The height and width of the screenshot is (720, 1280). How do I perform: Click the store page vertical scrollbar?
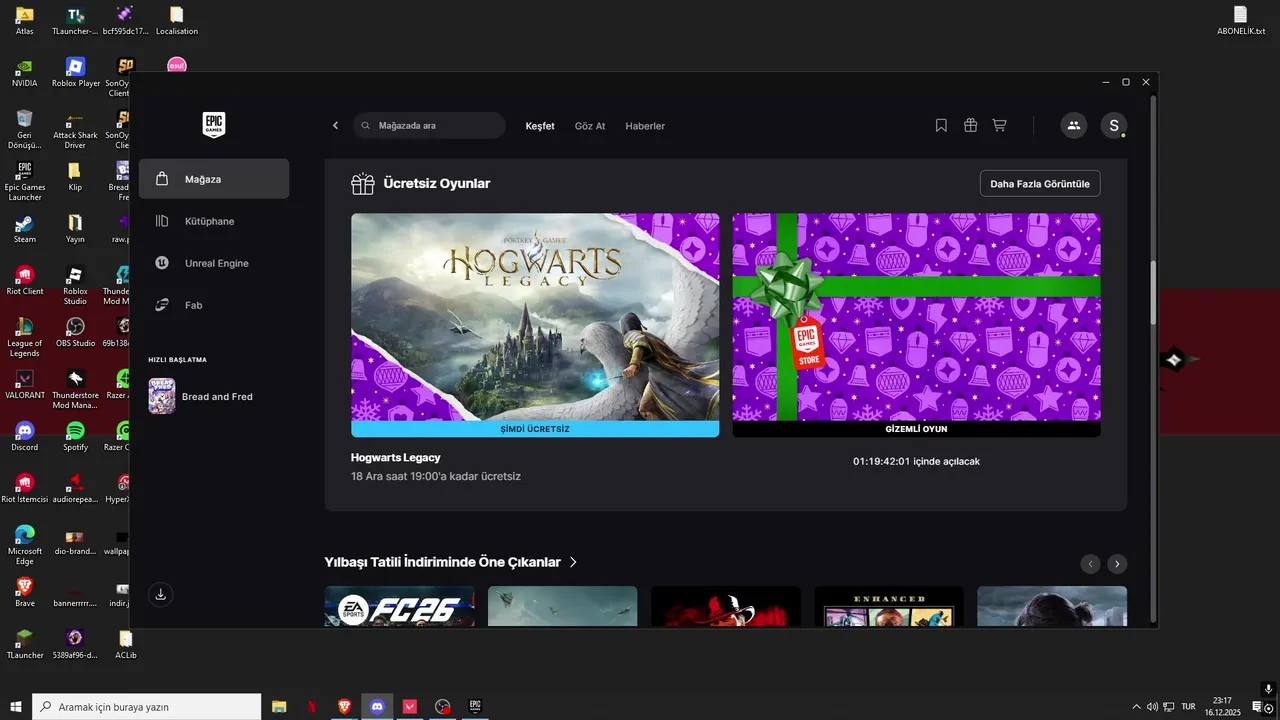point(1152,292)
